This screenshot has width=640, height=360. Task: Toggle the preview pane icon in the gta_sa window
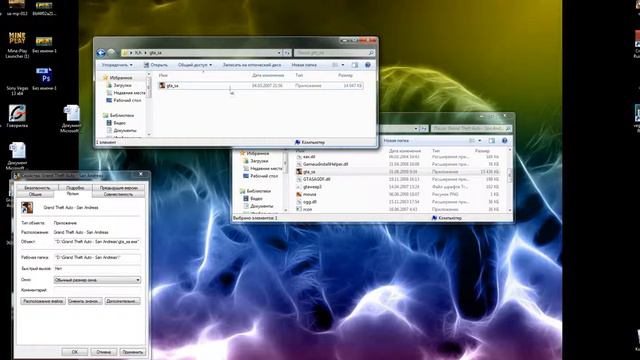355,65
